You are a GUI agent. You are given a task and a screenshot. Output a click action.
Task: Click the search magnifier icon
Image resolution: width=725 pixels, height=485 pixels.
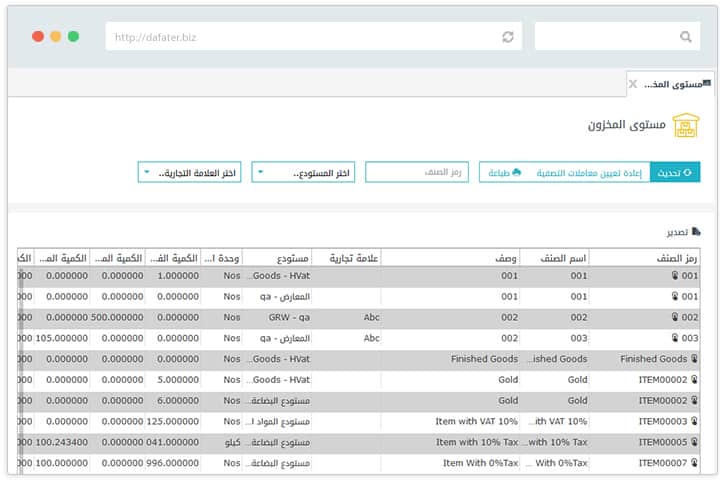click(685, 37)
